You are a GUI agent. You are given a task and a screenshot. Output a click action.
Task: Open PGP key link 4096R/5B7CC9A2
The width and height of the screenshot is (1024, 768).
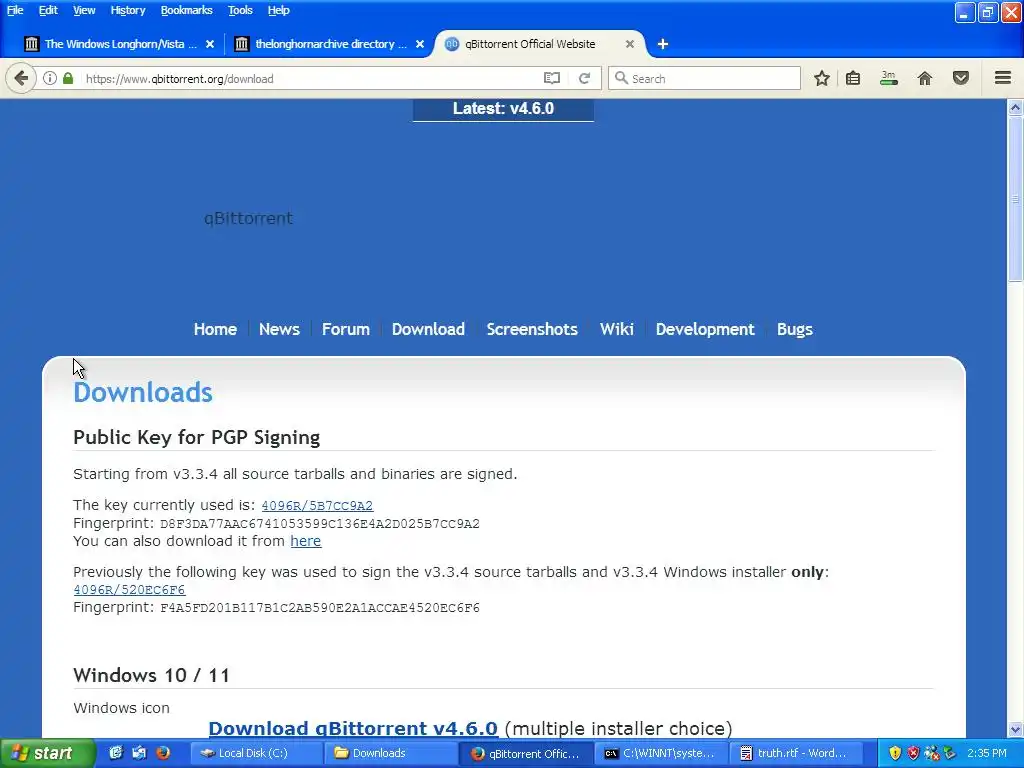(317, 505)
